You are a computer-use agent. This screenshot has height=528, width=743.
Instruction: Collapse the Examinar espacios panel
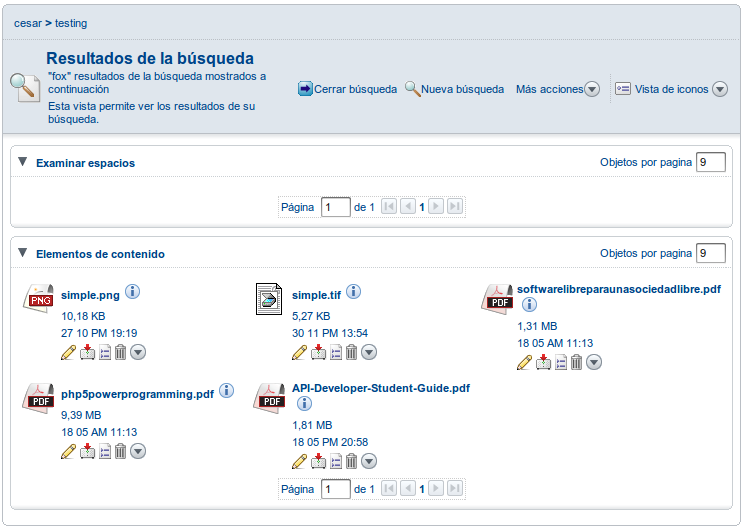tap(22, 162)
